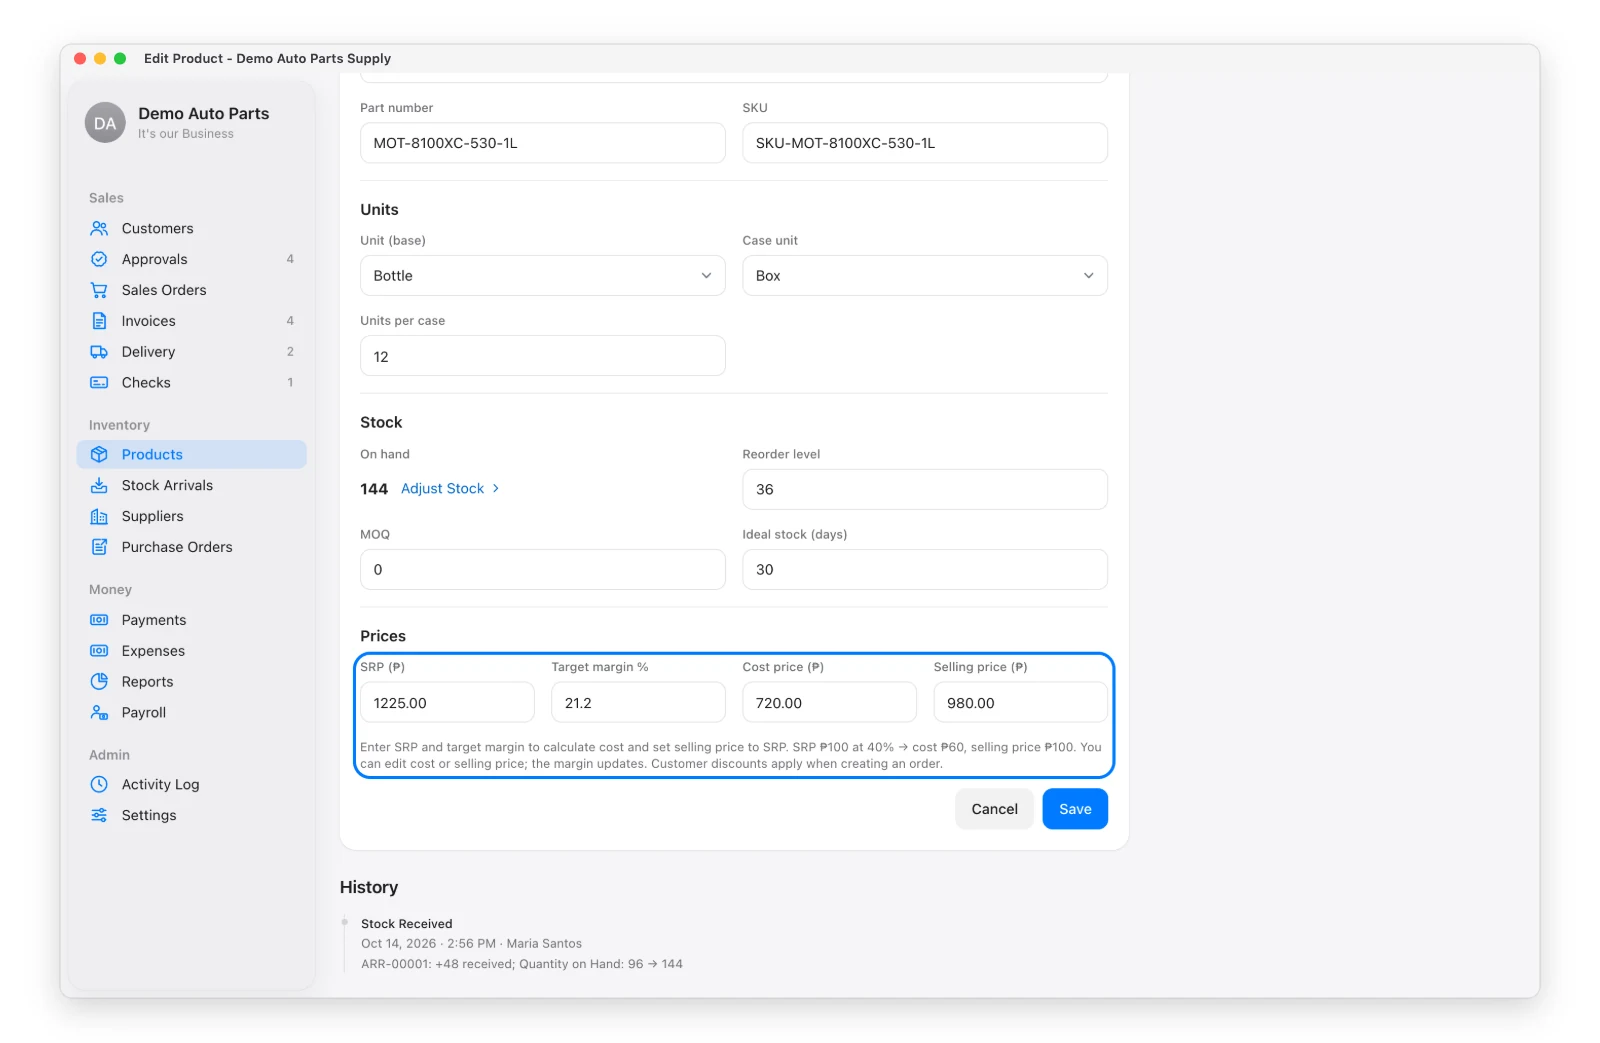Click the Products box icon
The height and width of the screenshot is (1043, 1600).
click(x=99, y=454)
